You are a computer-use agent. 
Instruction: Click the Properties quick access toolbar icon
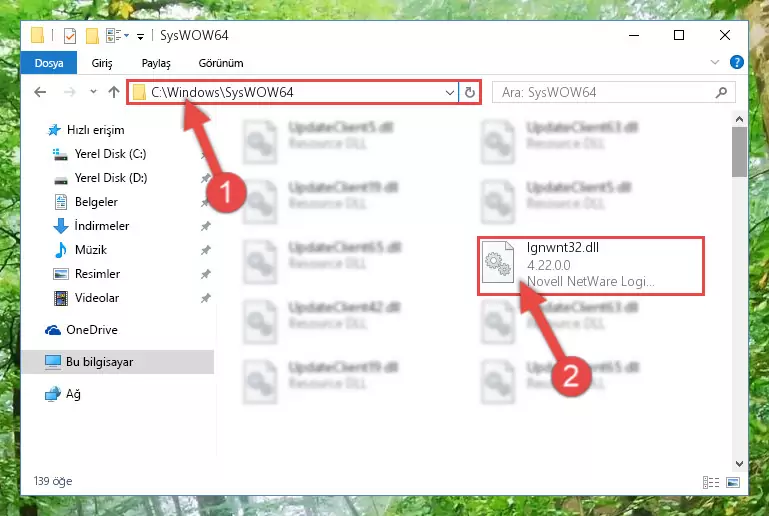[x=70, y=36]
